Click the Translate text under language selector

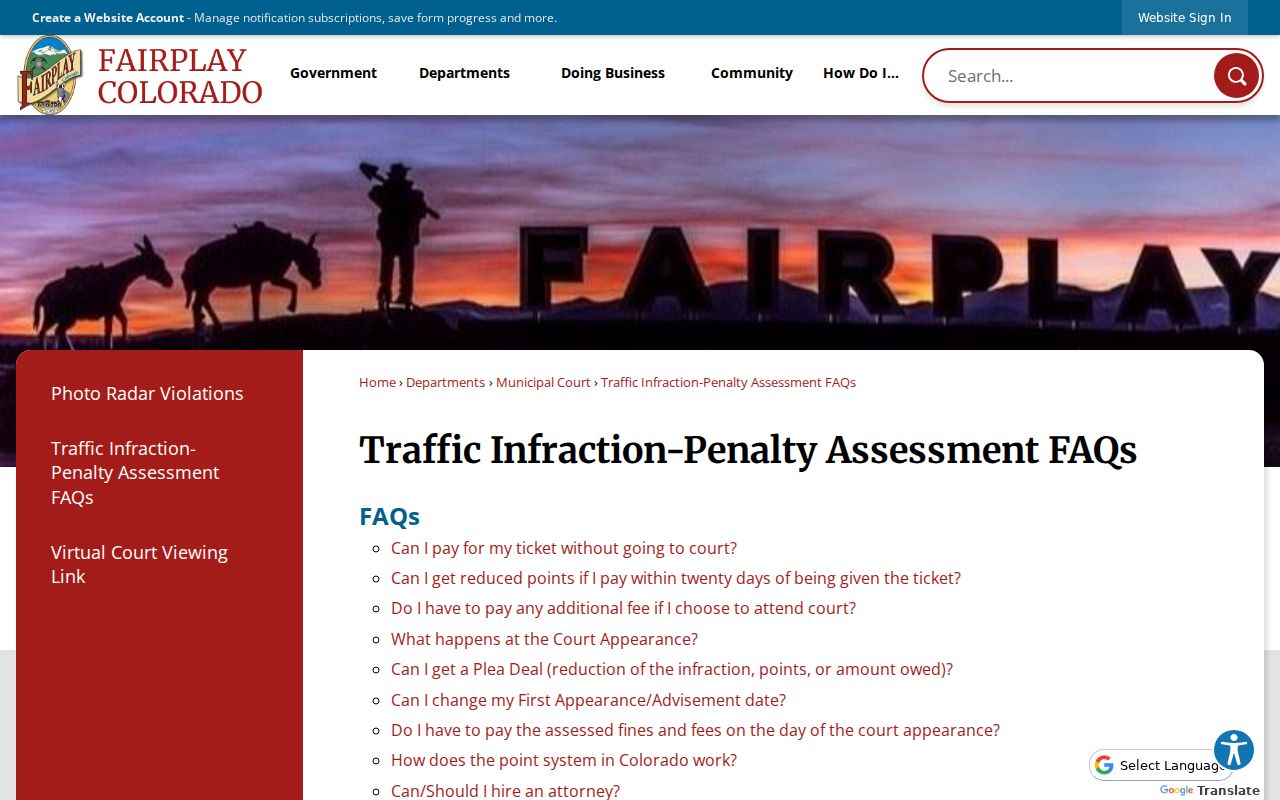coord(1228,791)
